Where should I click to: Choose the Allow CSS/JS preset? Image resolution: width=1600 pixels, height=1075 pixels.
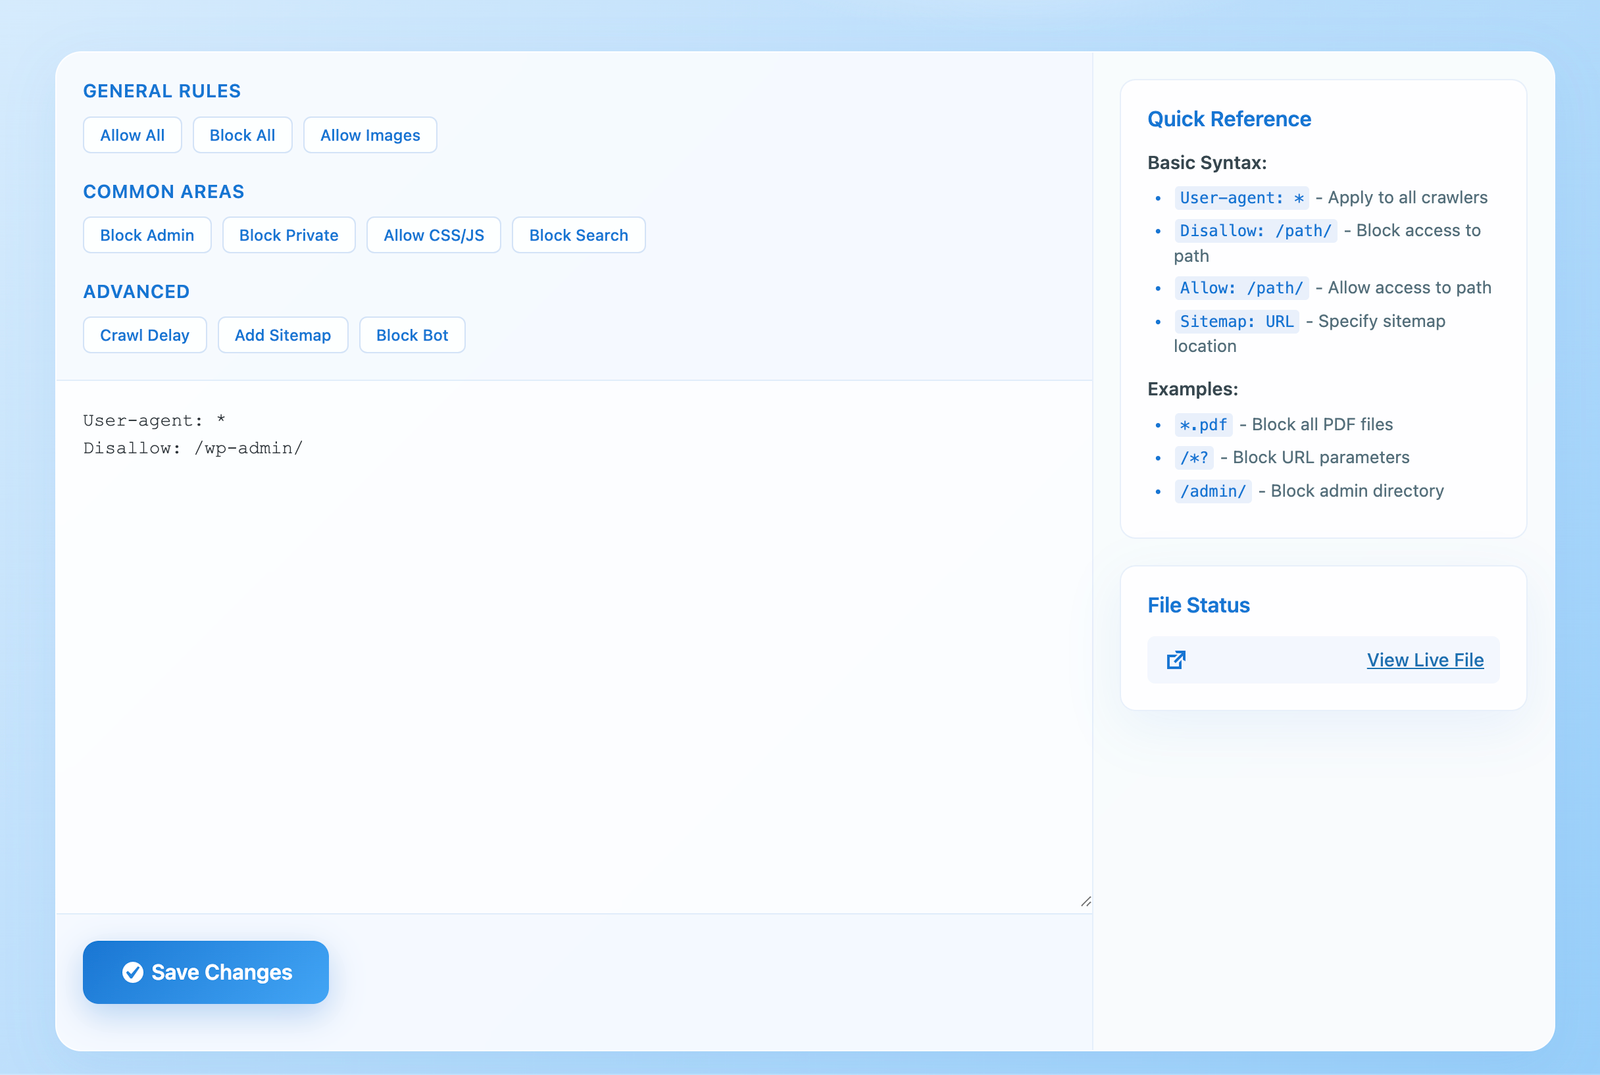pyautogui.click(x=433, y=235)
